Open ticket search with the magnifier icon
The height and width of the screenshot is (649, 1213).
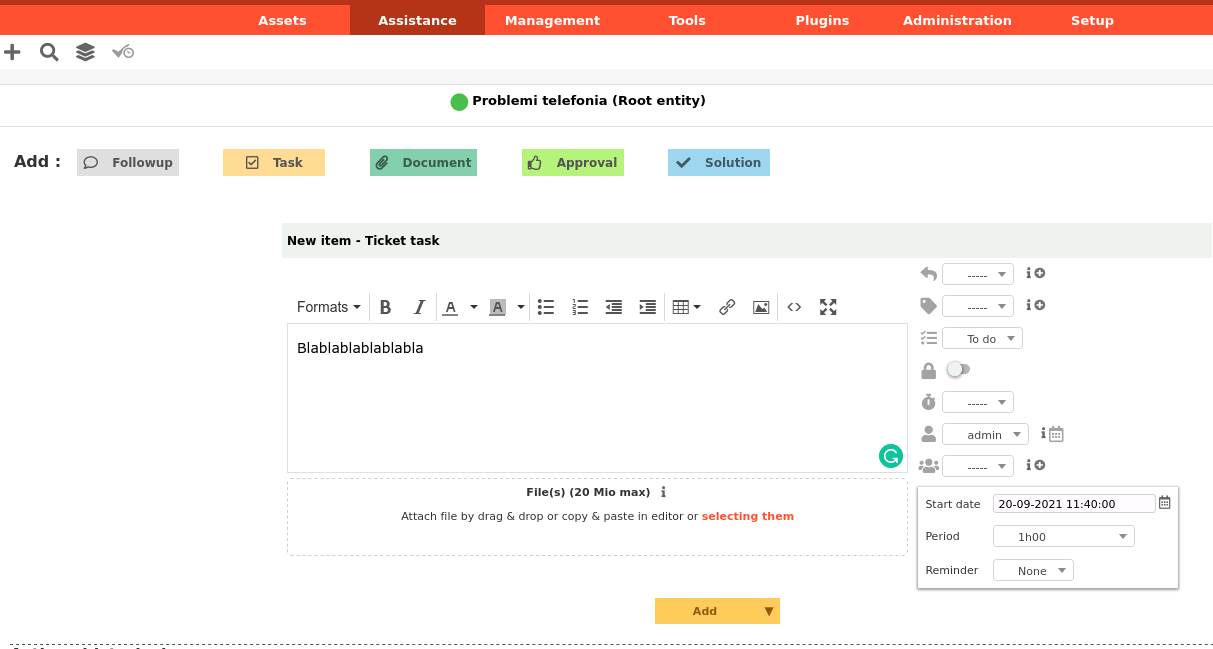48,51
